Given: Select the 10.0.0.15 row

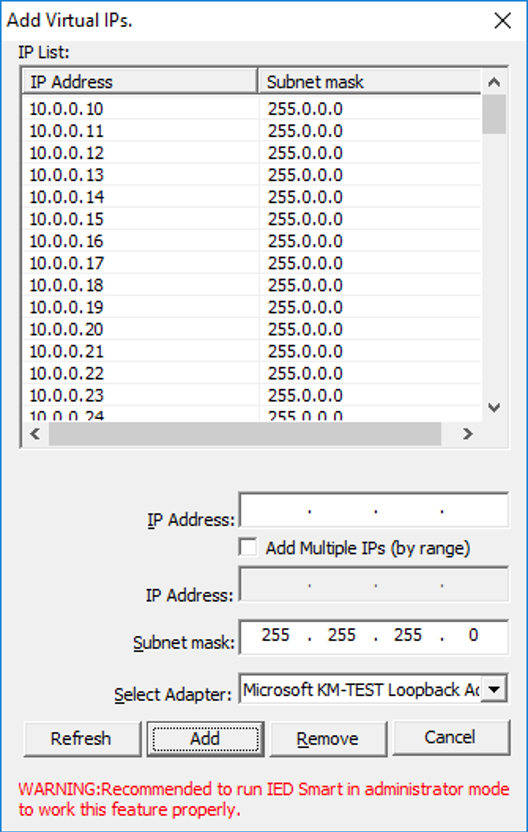Looking at the screenshot, I should (x=252, y=219).
